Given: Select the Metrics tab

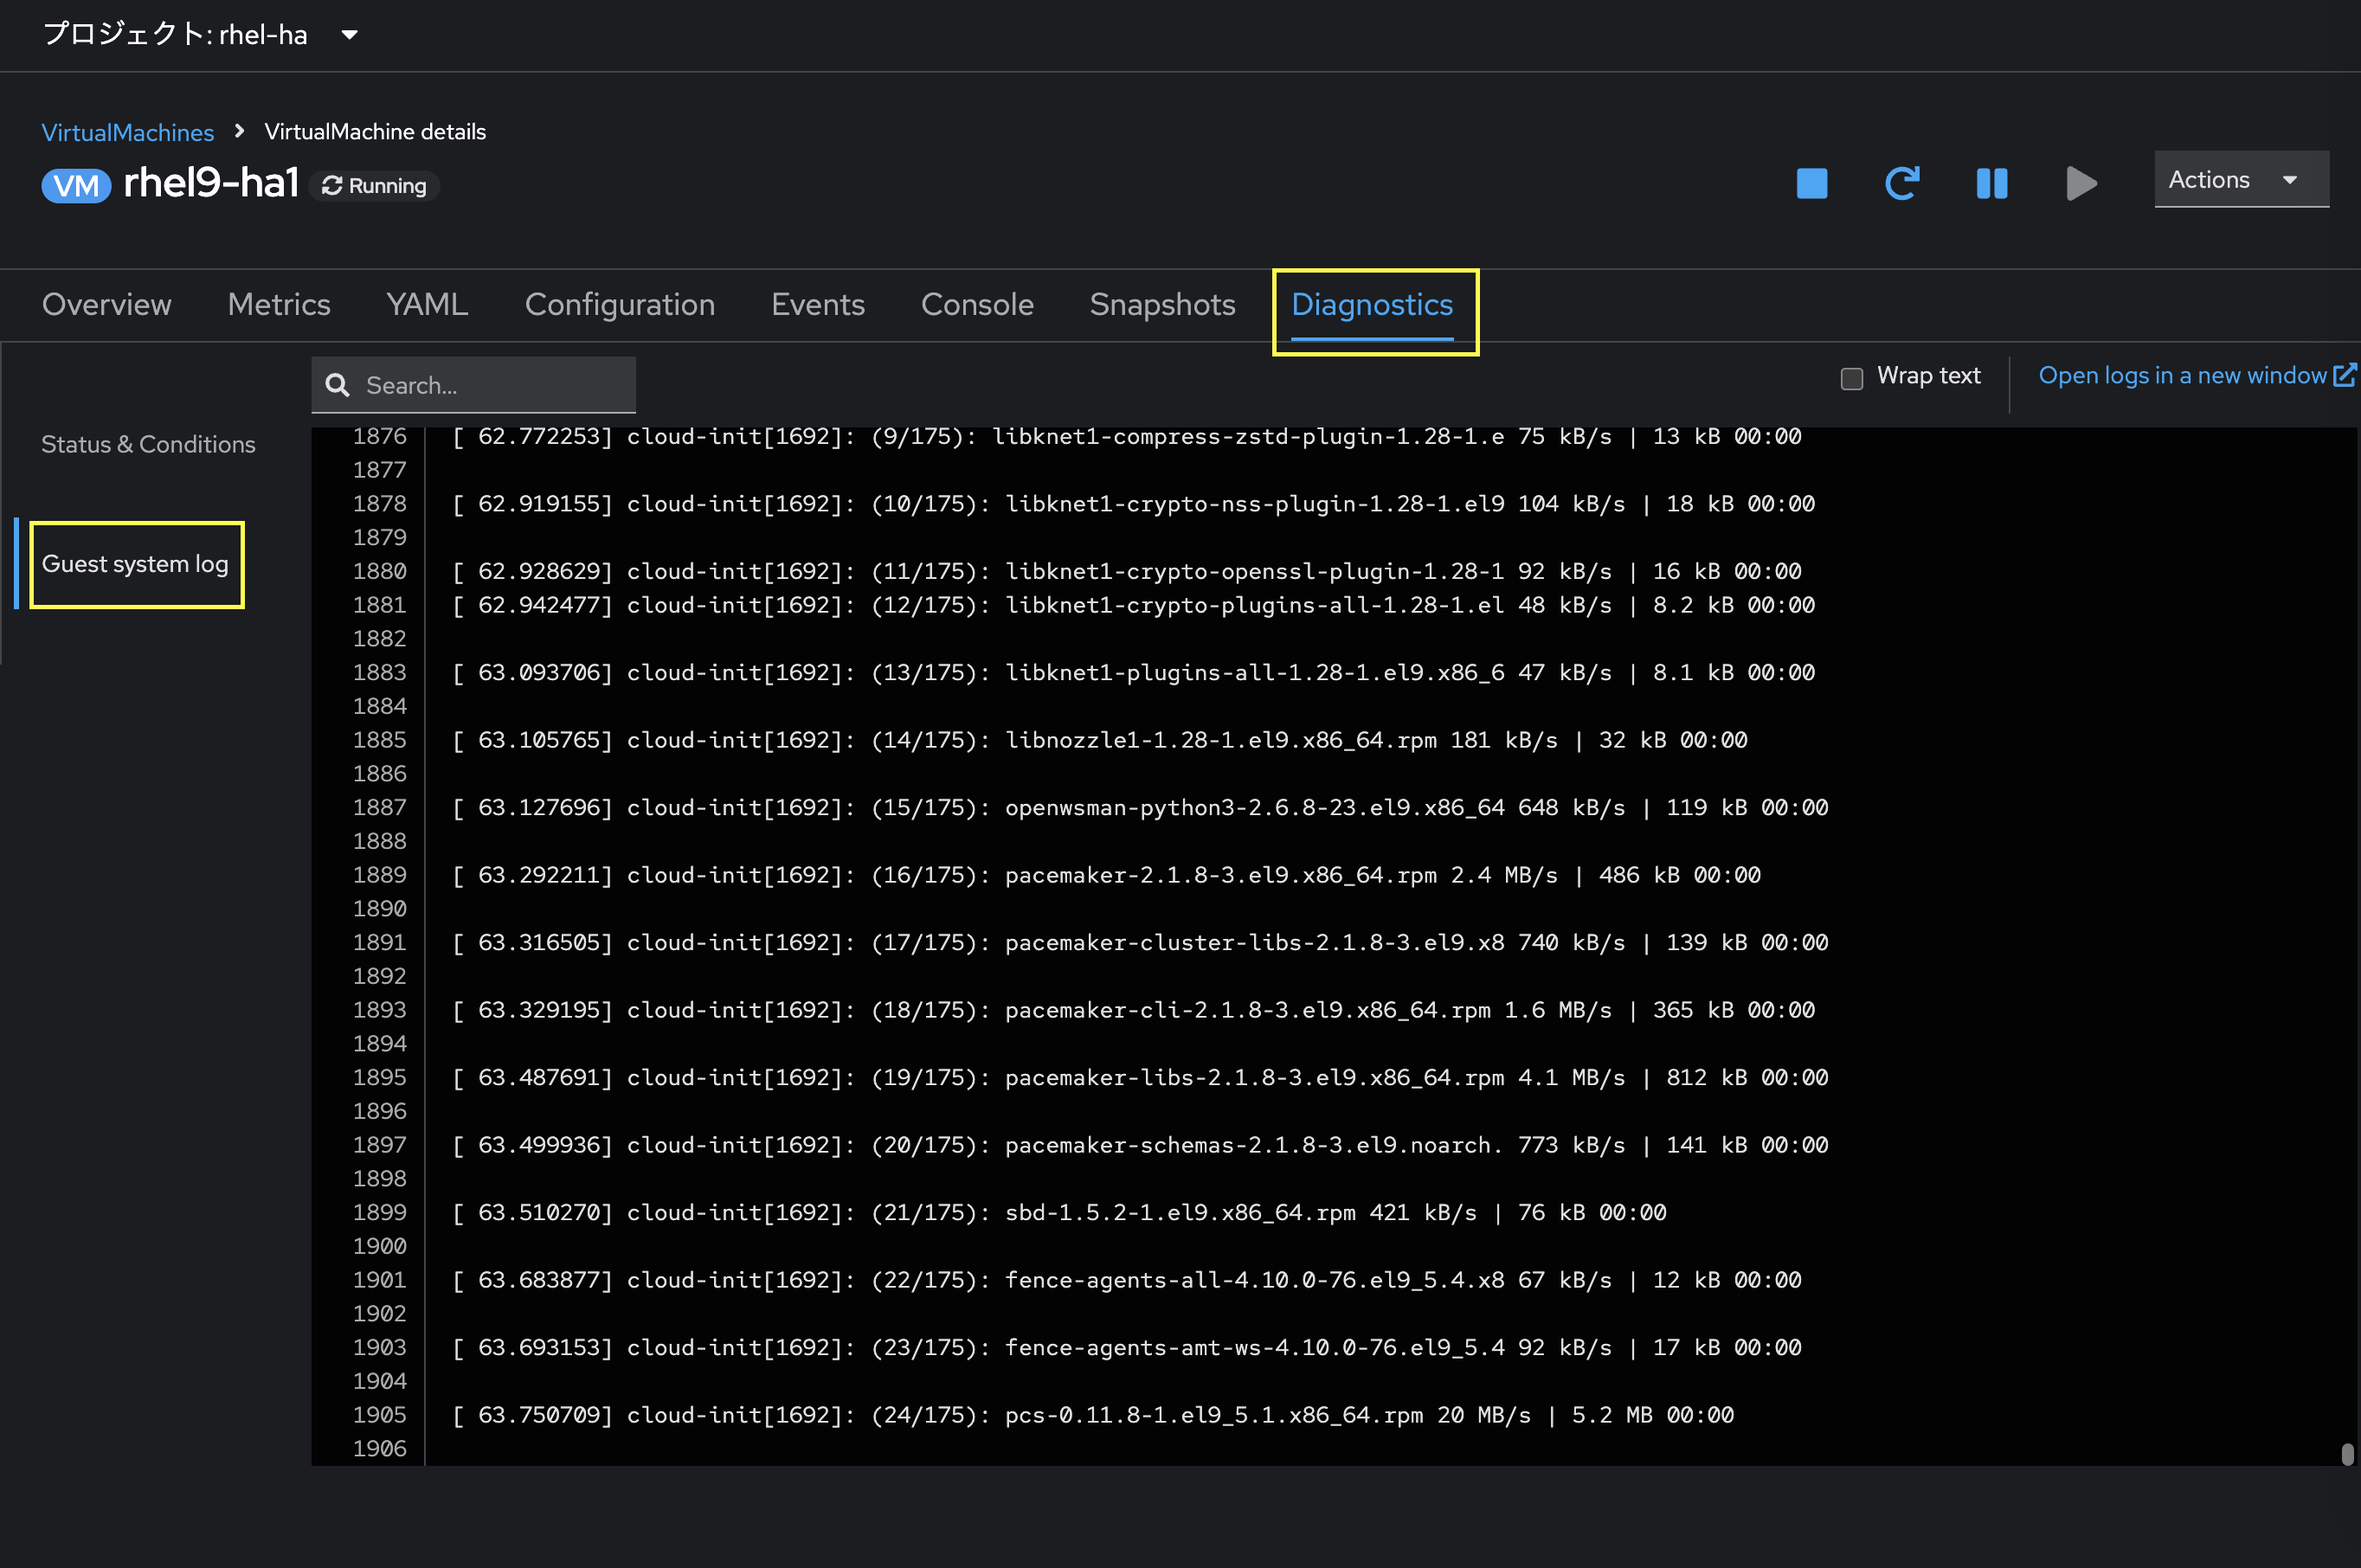Looking at the screenshot, I should coord(278,305).
